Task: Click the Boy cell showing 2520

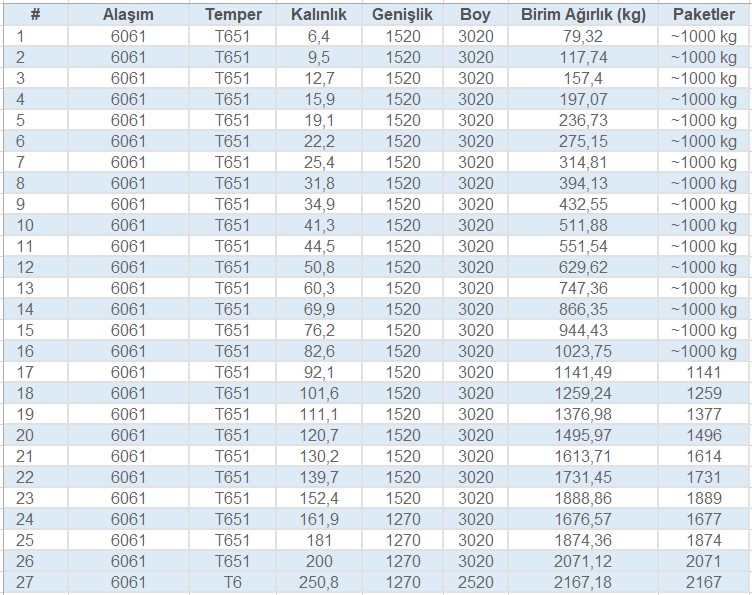Action: pyautogui.click(x=475, y=582)
